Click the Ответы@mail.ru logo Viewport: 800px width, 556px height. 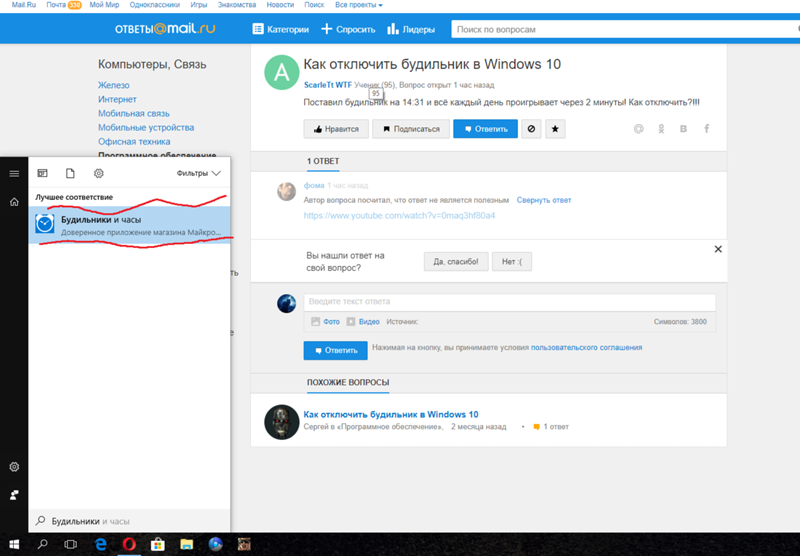(x=165, y=29)
